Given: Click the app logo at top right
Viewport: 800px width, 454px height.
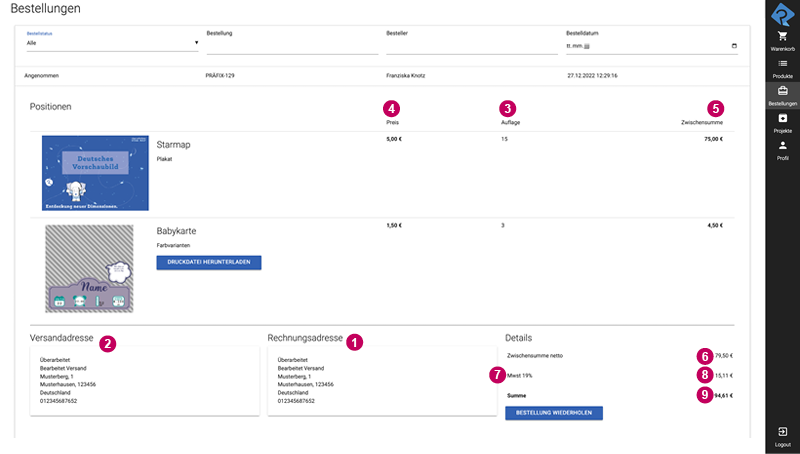Looking at the screenshot, I should 782,12.
